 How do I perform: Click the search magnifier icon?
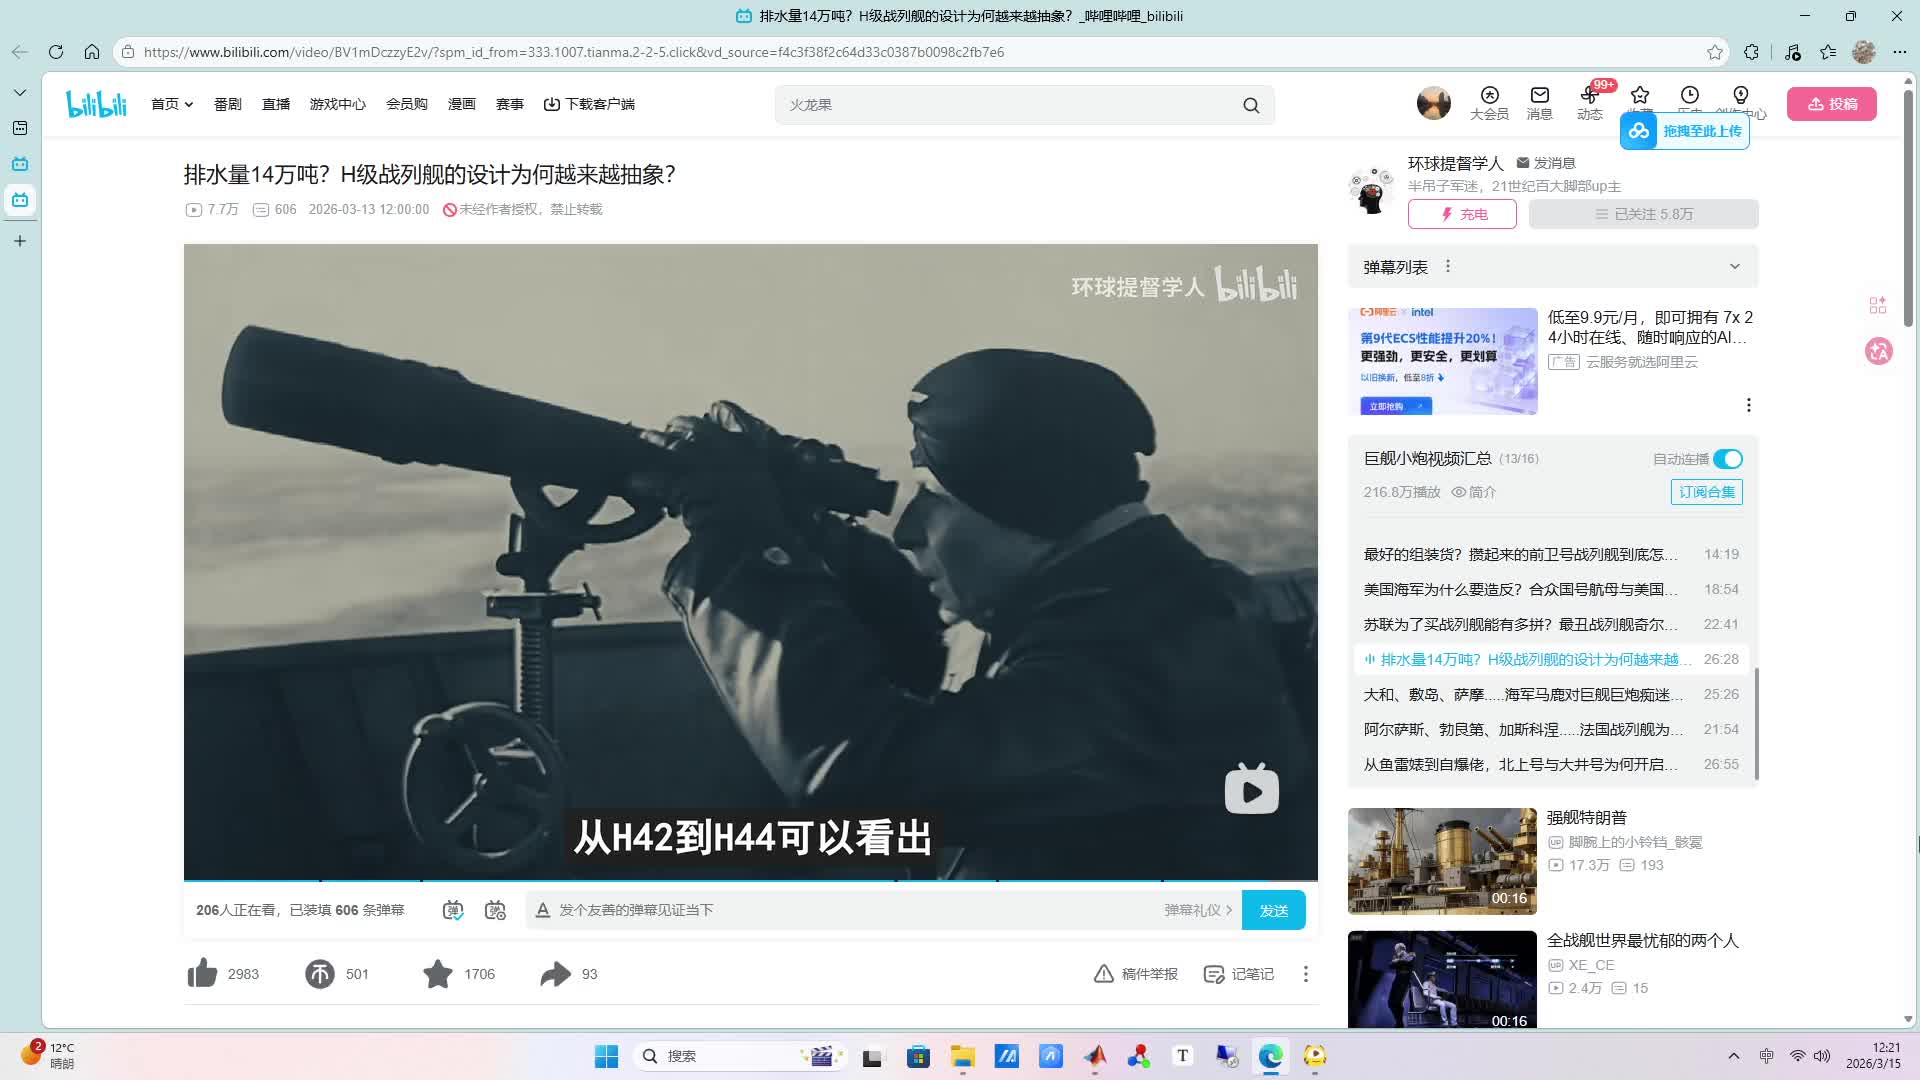click(x=1251, y=105)
